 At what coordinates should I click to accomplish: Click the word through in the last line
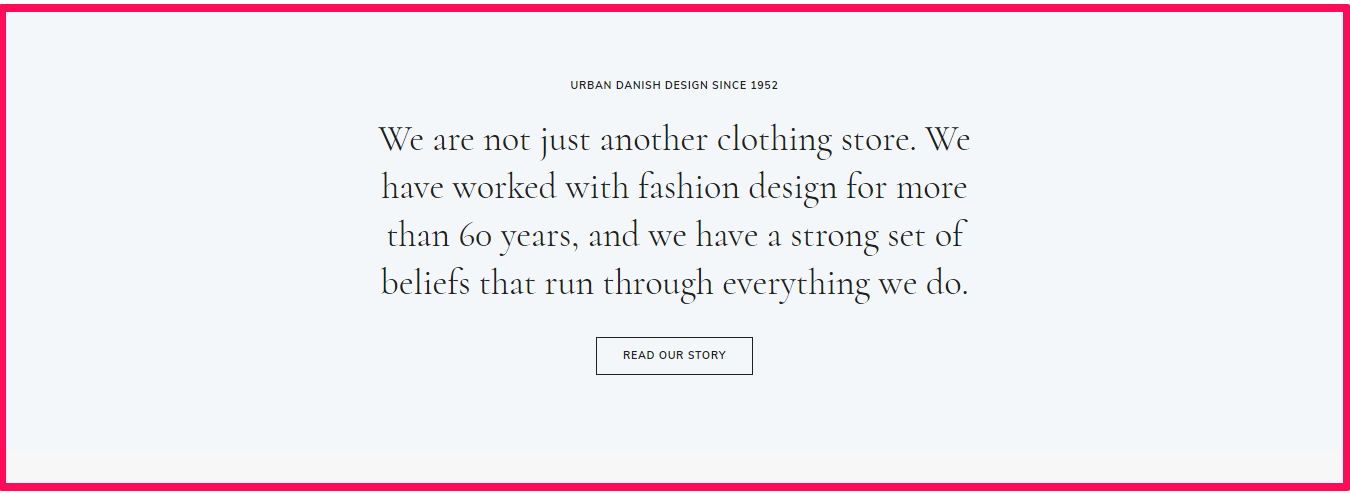point(657,284)
